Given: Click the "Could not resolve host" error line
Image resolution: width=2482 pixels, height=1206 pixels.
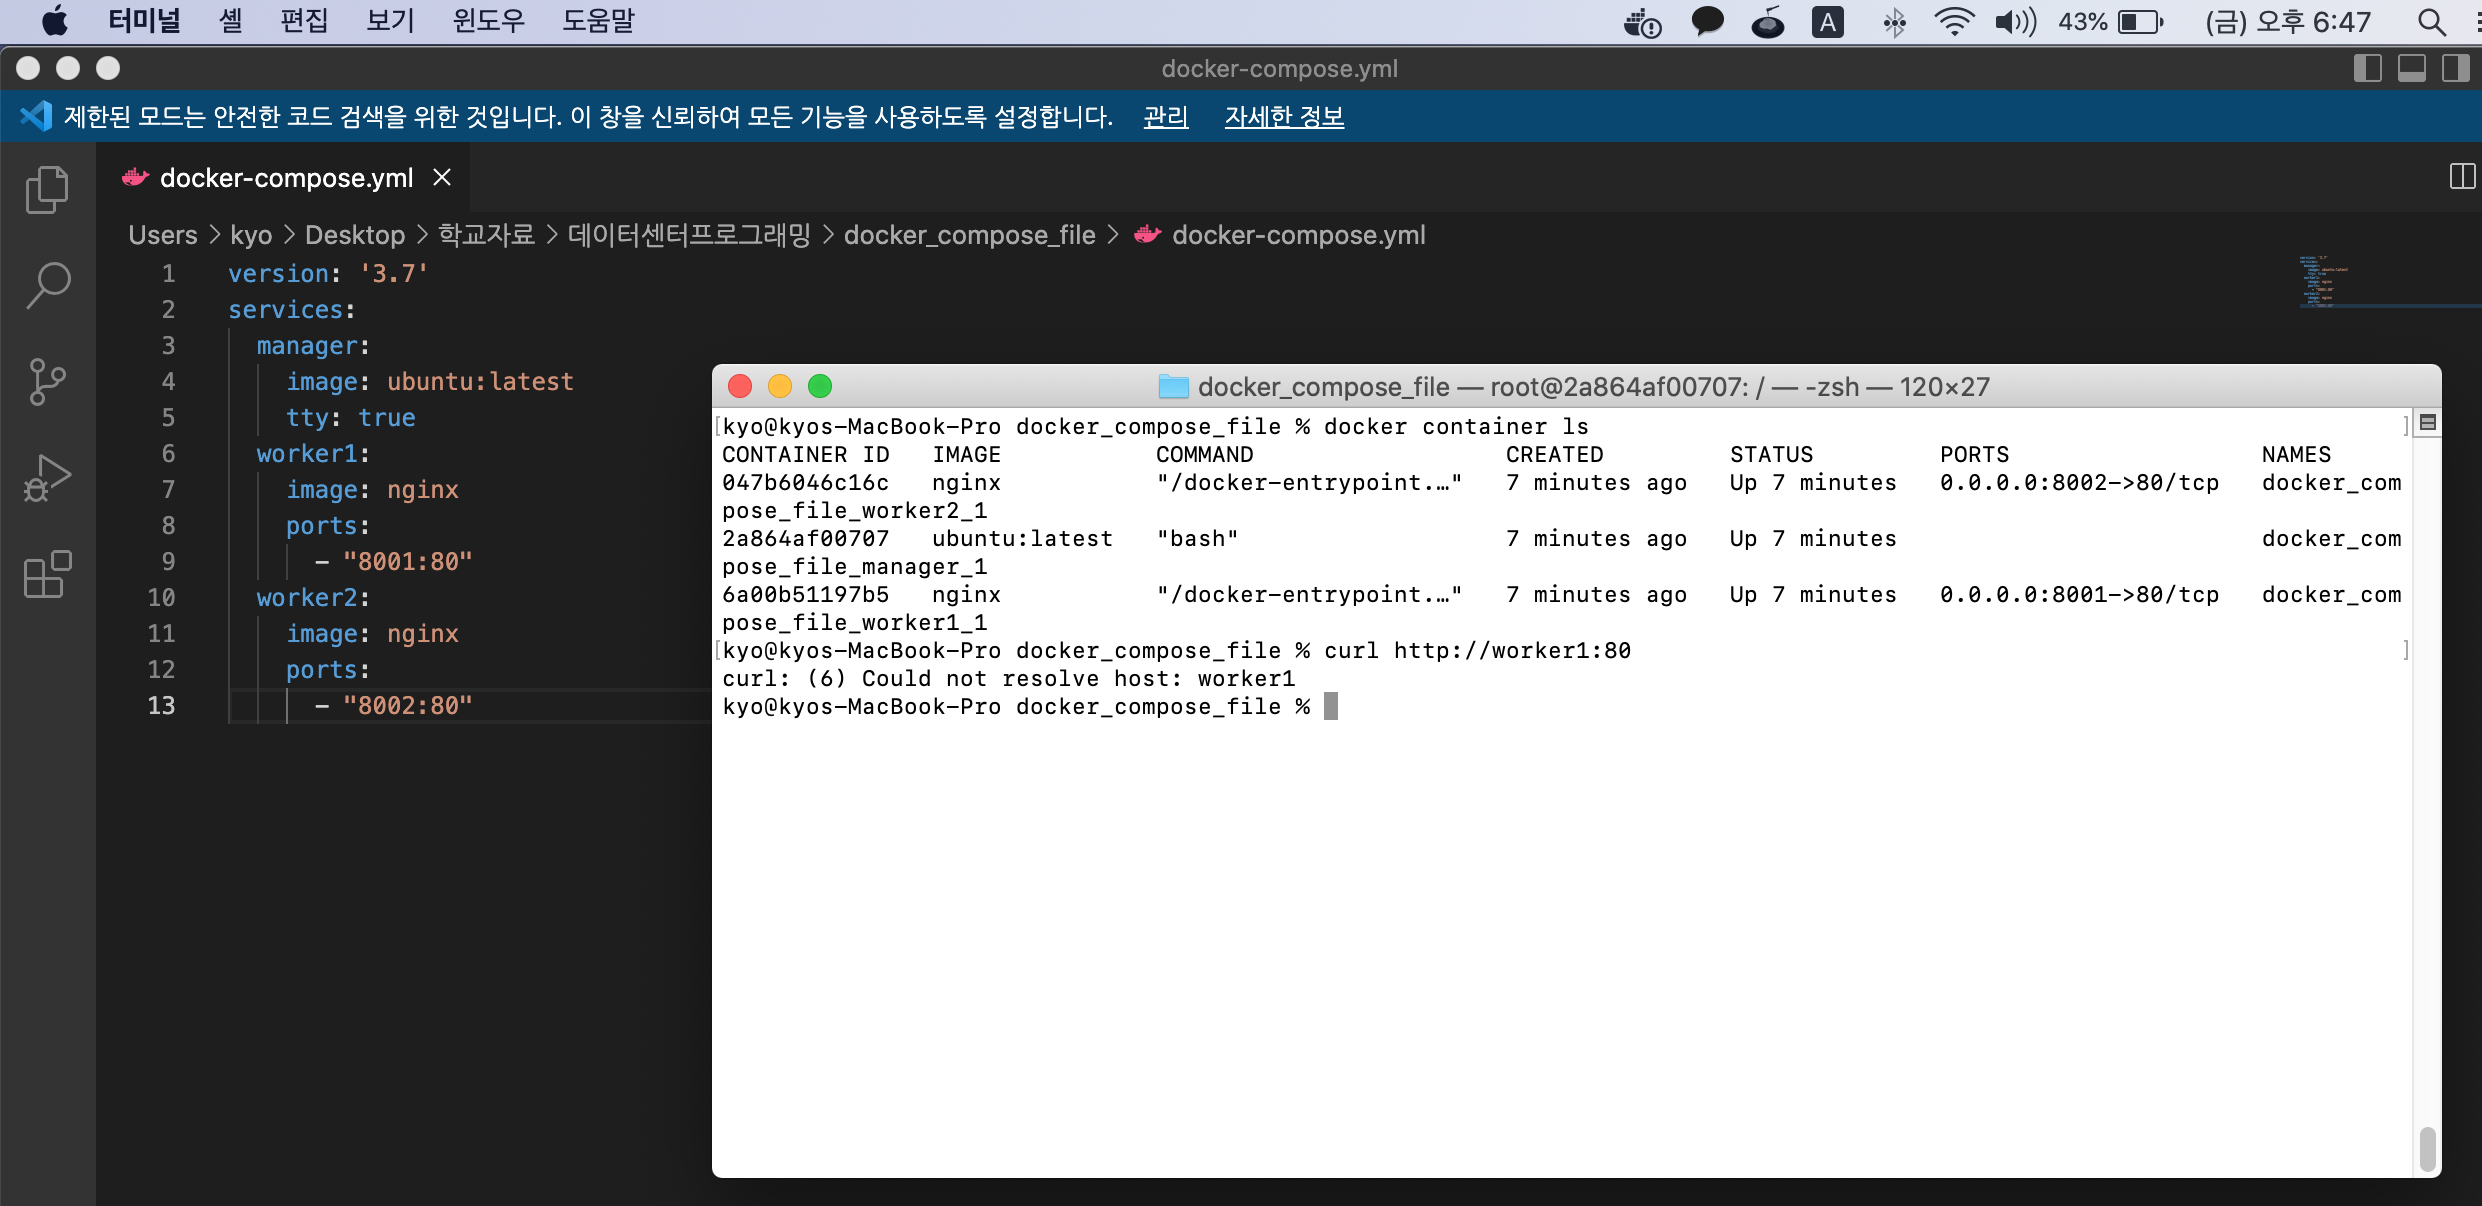Looking at the screenshot, I should pos(1009,679).
